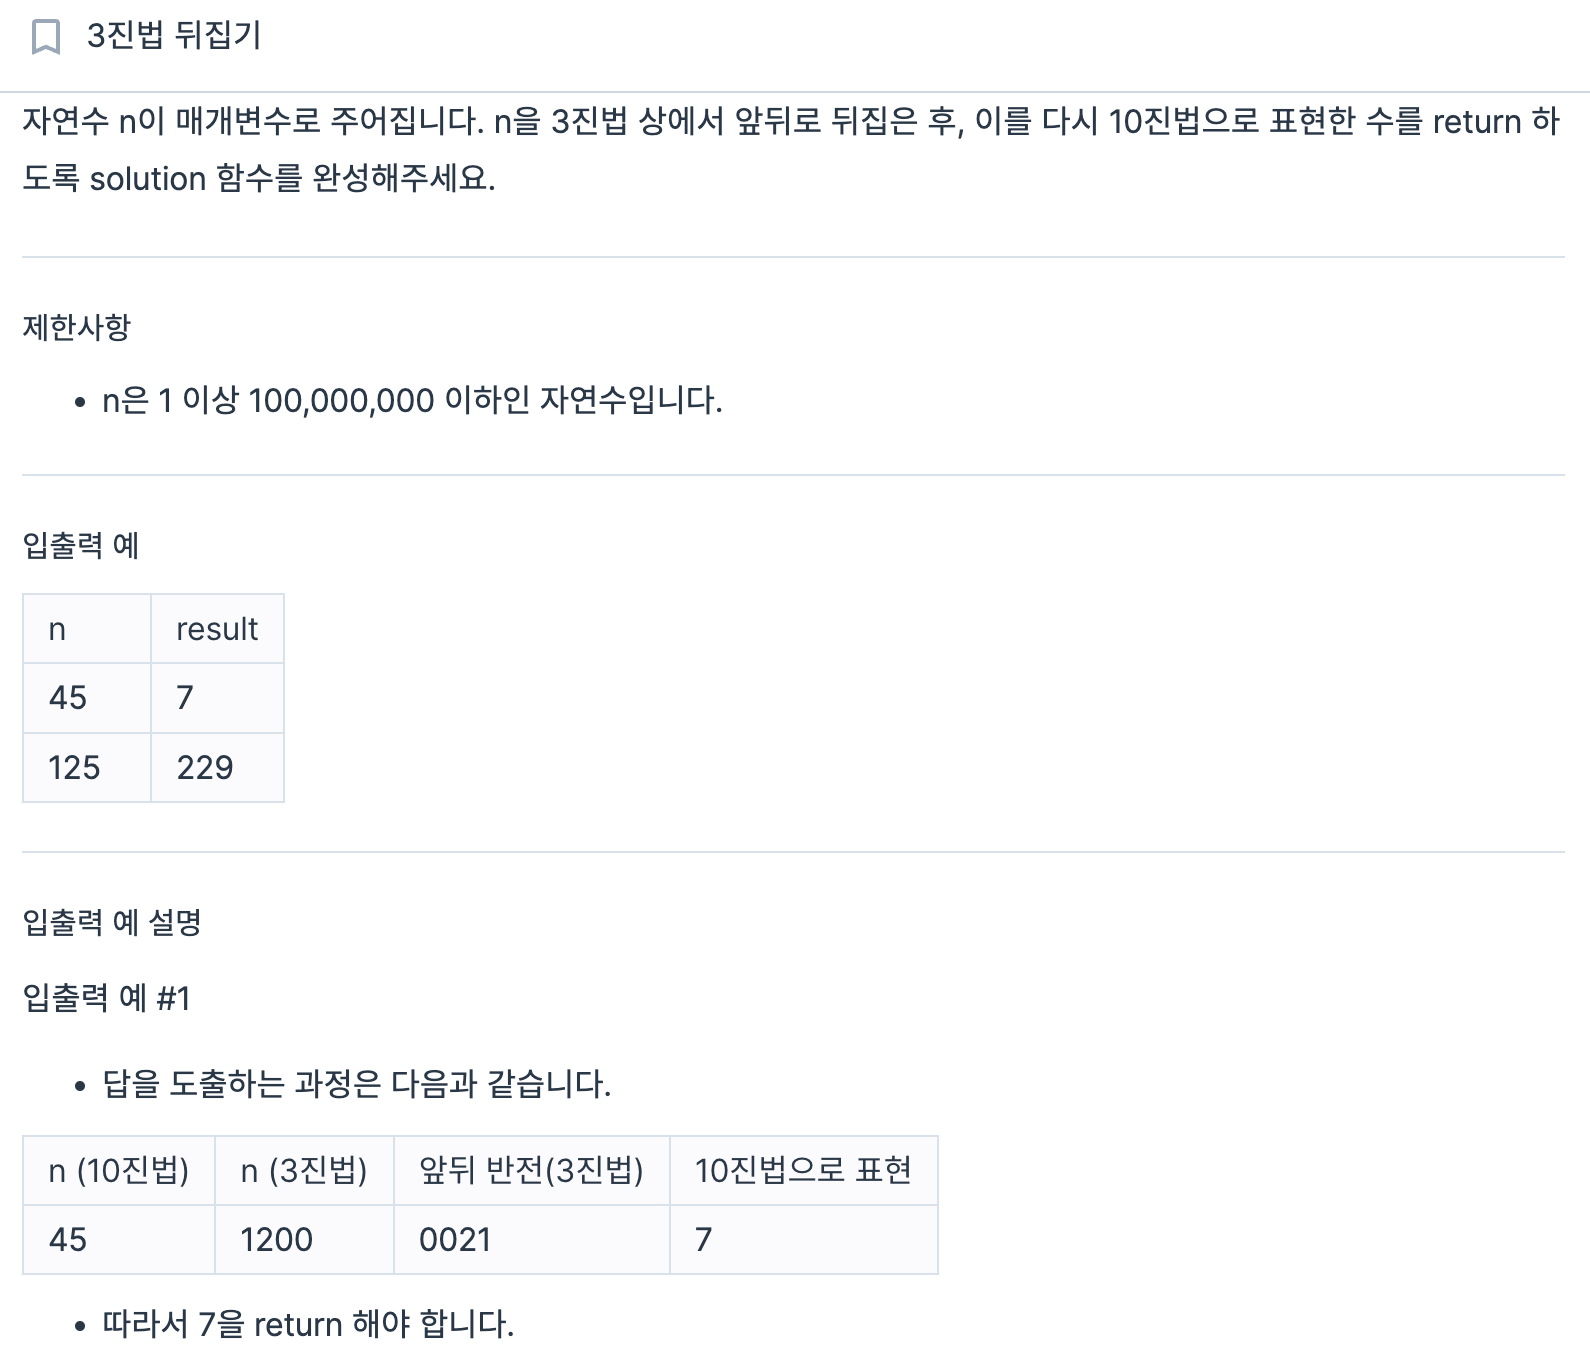Screen dimensions: 1590x1366
Task: Click the cell showing 0021
Action: [532, 1239]
